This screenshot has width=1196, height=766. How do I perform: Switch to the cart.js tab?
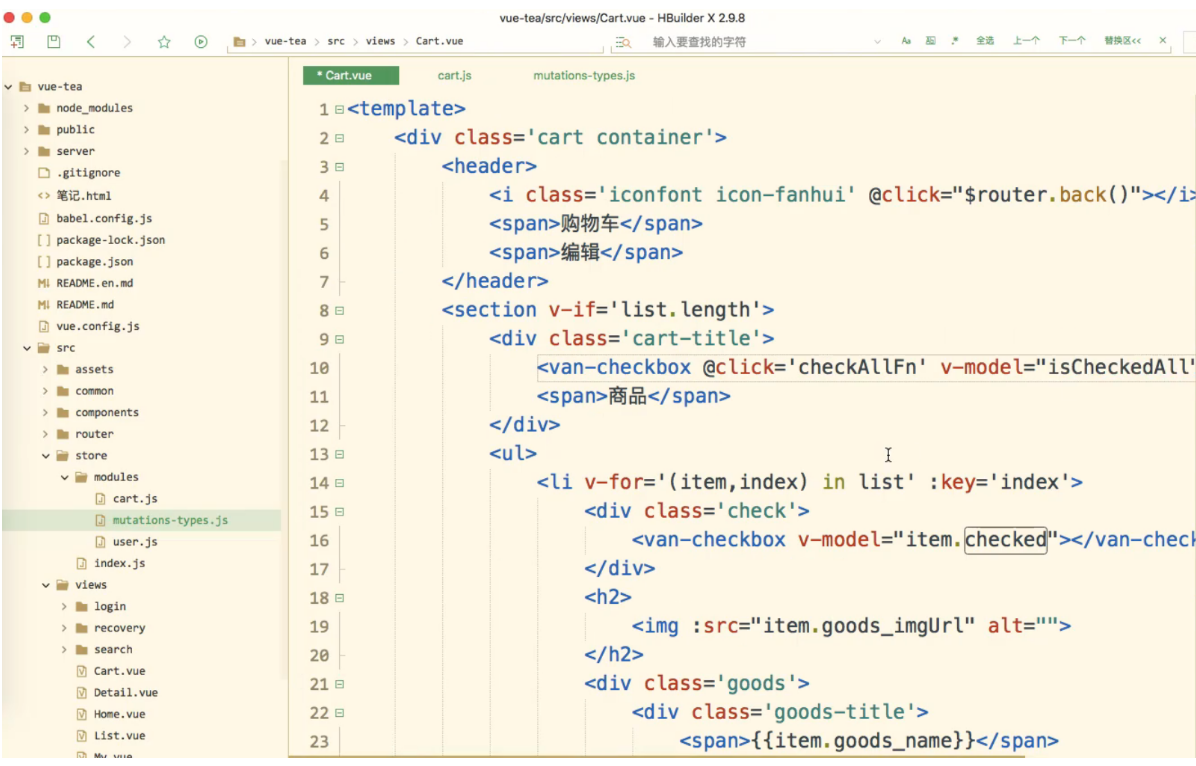click(455, 76)
